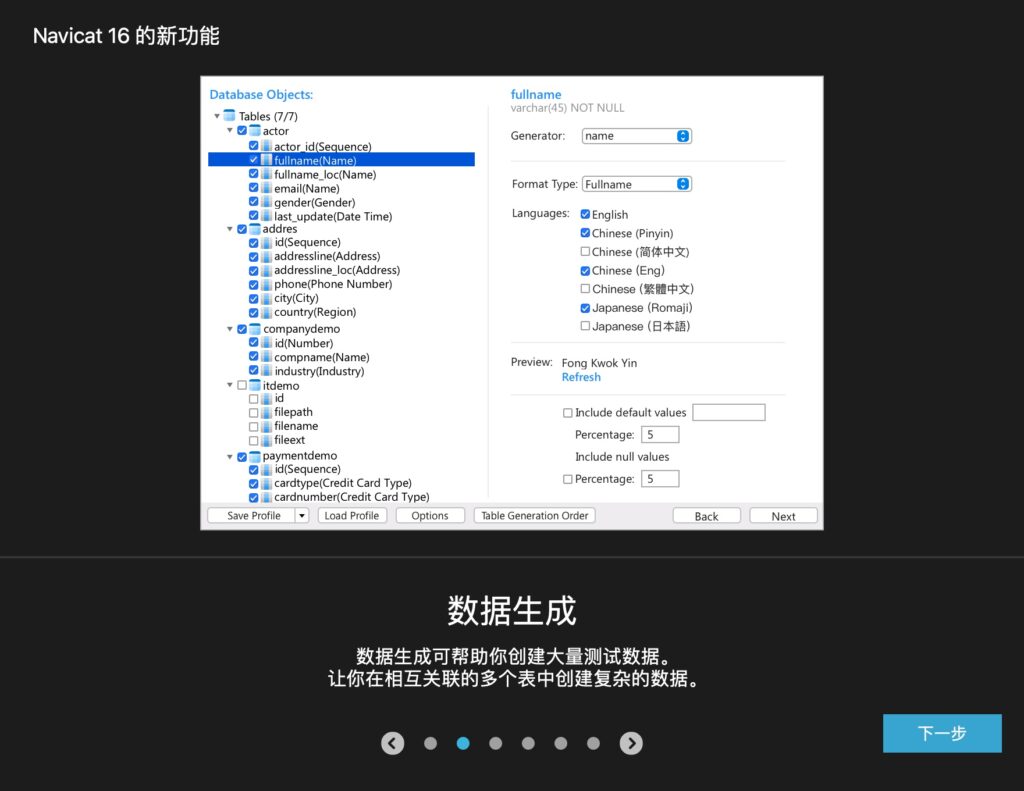
Task: Click the 下一步 button
Action: point(941,733)
